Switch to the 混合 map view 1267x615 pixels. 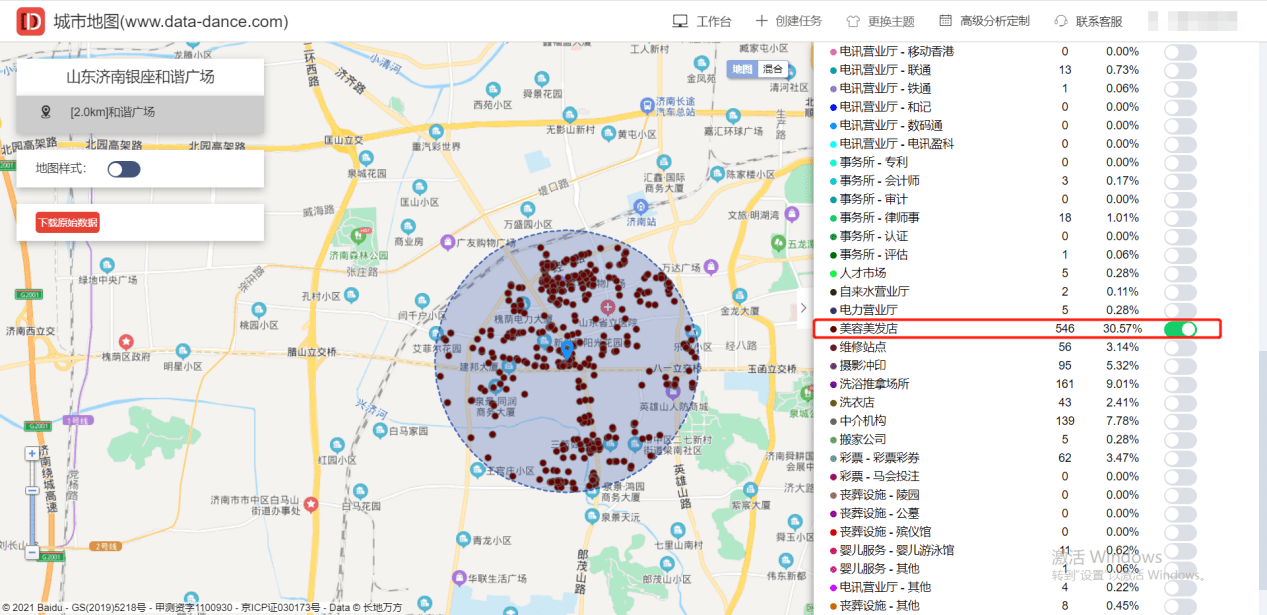pyautogui.click(x=773, y=69)
